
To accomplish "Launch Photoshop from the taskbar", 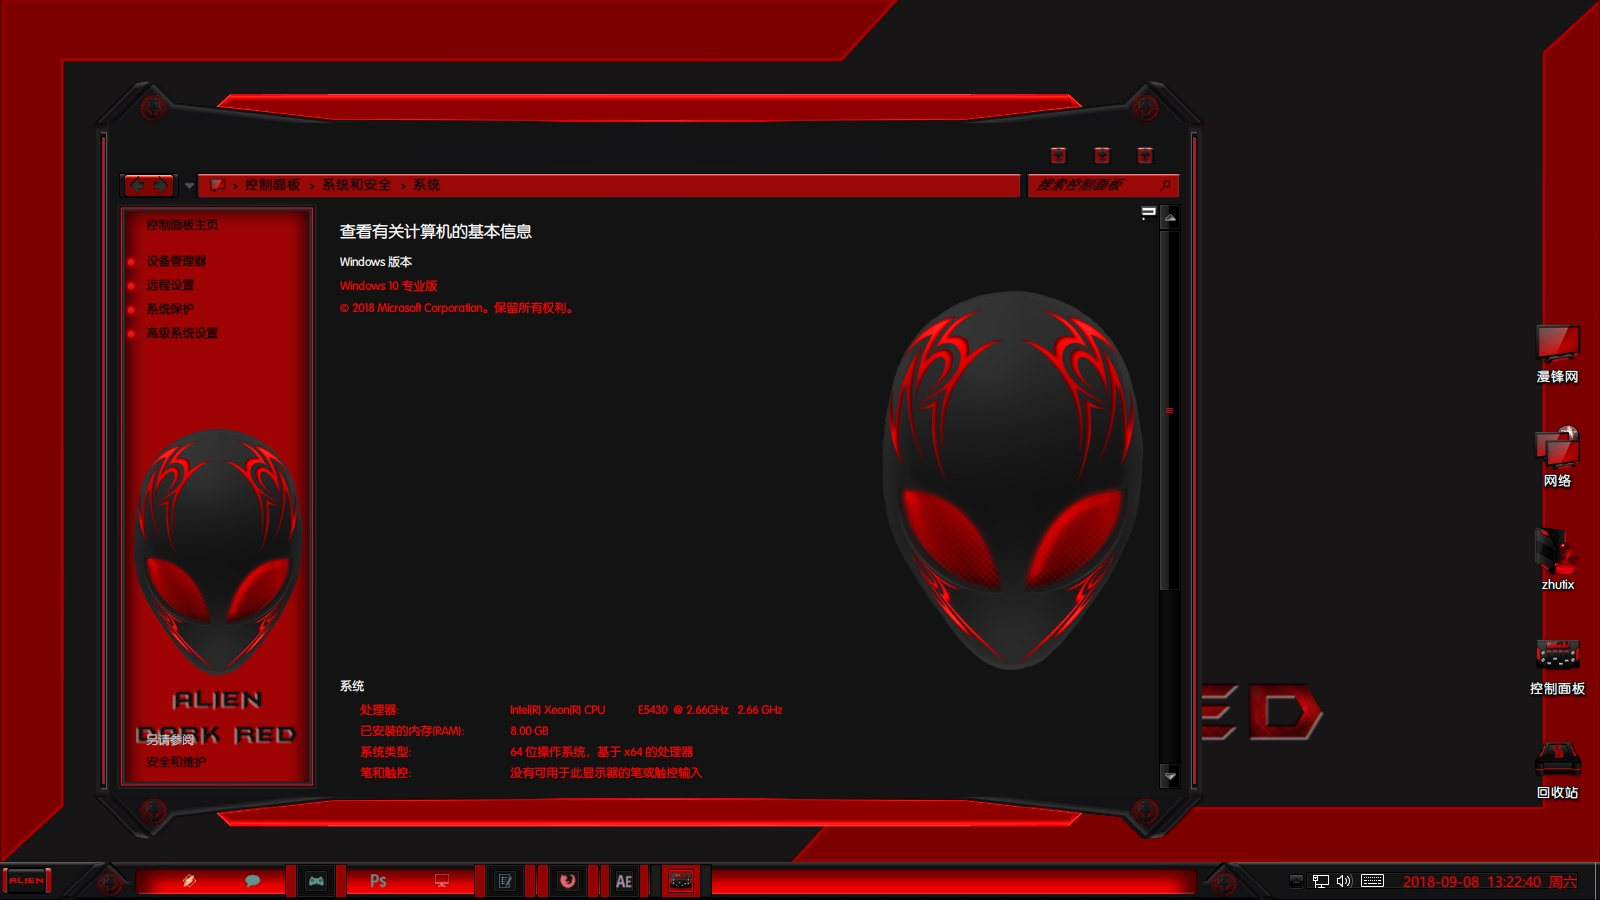I will [378, 881].
